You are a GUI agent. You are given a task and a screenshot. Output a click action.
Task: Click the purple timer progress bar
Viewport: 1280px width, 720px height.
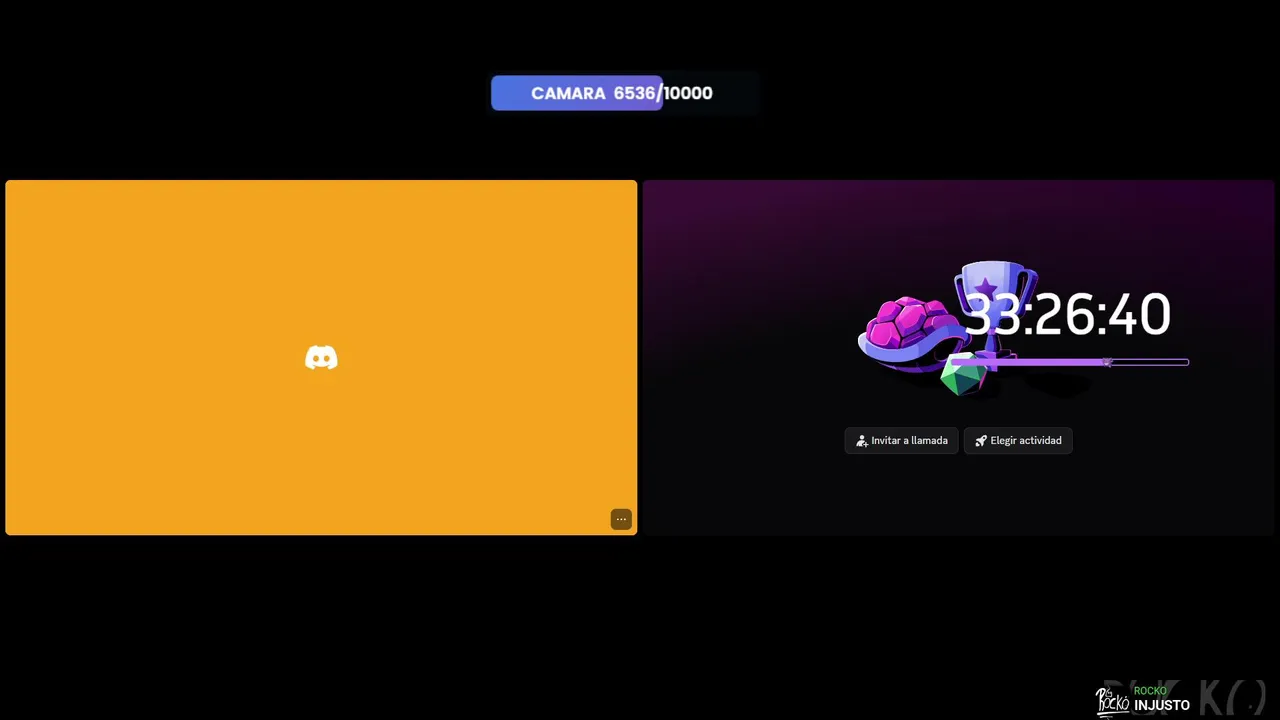click(x=1068, y=362)
